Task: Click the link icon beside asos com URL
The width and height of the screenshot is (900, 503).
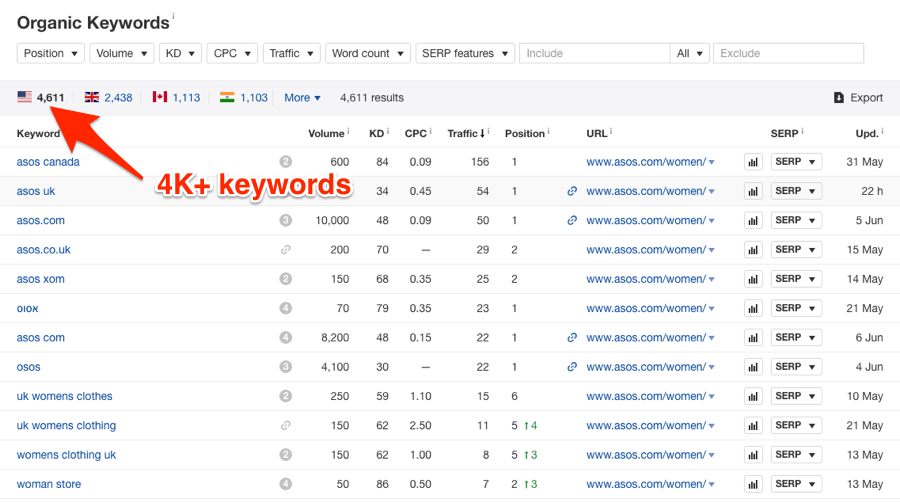Action: [572, 338]
